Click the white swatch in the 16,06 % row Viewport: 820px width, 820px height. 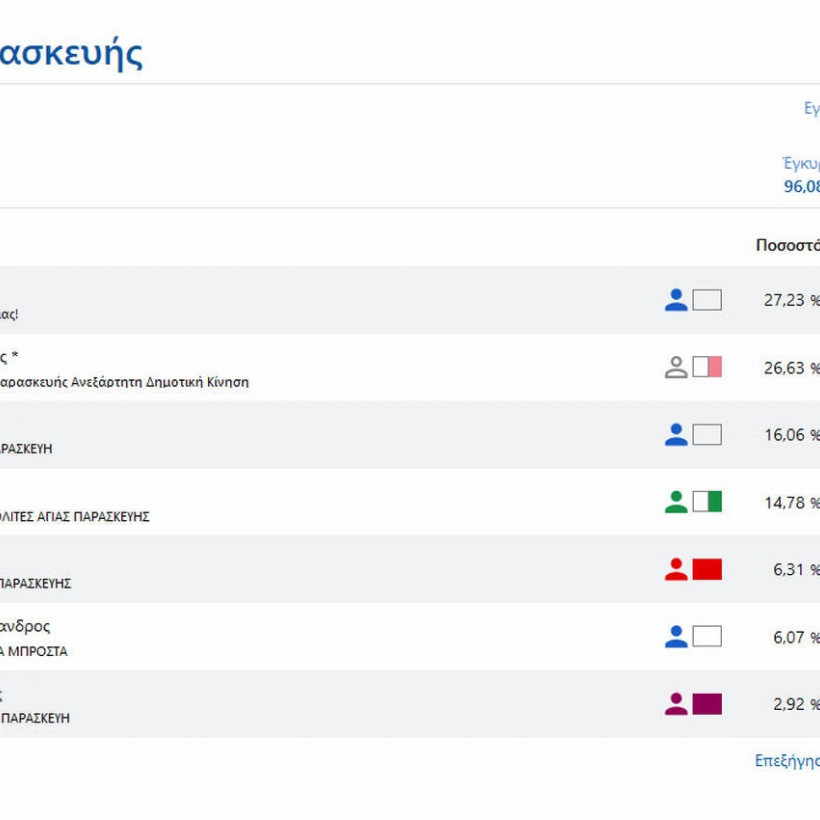tap(707, 434)
